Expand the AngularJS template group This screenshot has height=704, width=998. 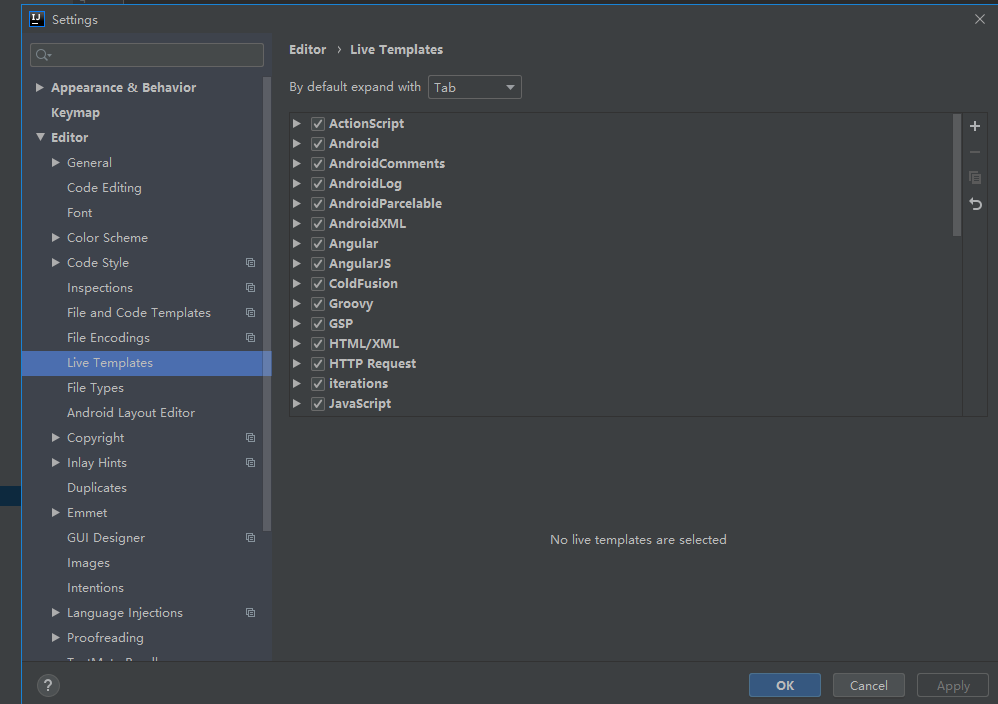[x=297, y=264]
